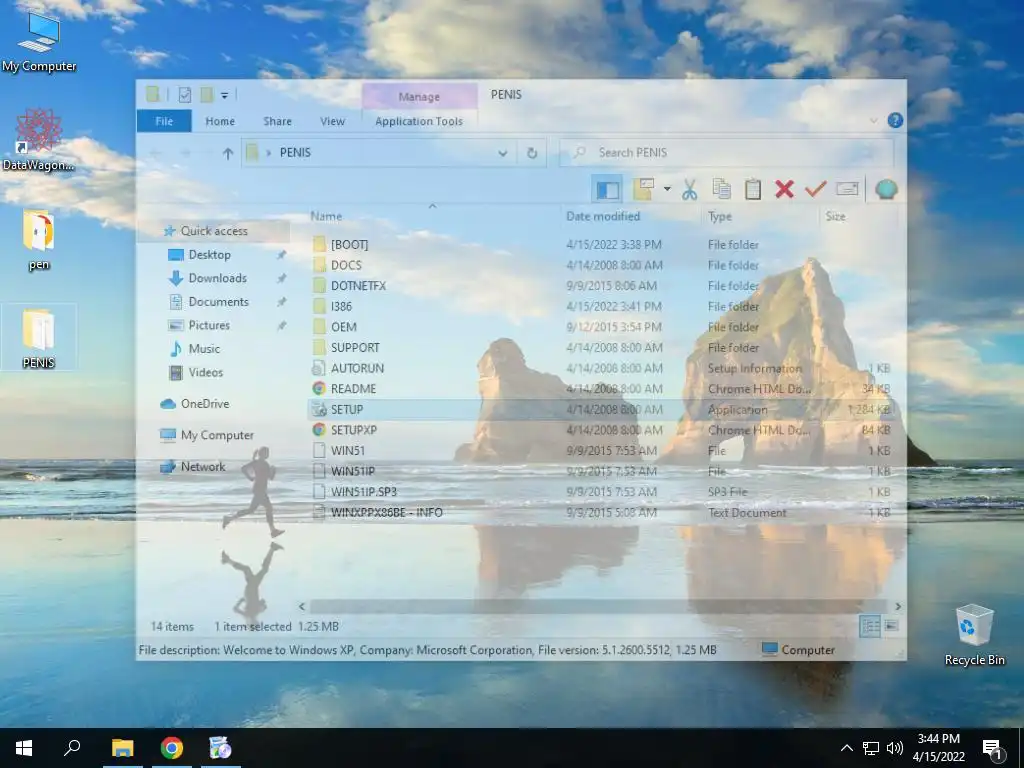Click the shell globe icon in the toolbar
This screenshot has height=768, width=1024.
[886, 189]
